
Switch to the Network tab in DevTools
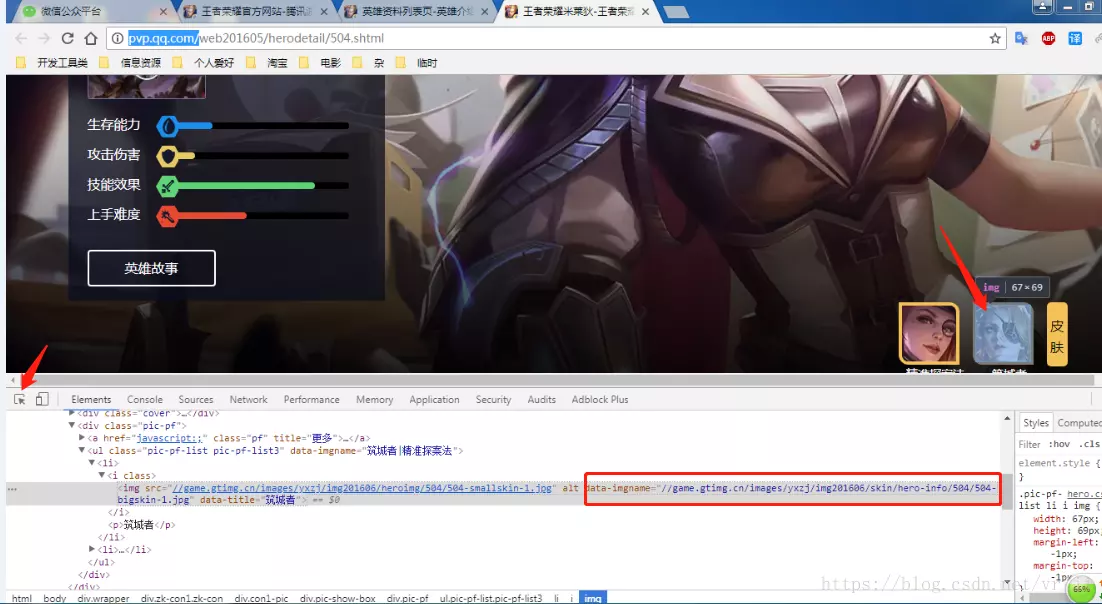point(248,399)
